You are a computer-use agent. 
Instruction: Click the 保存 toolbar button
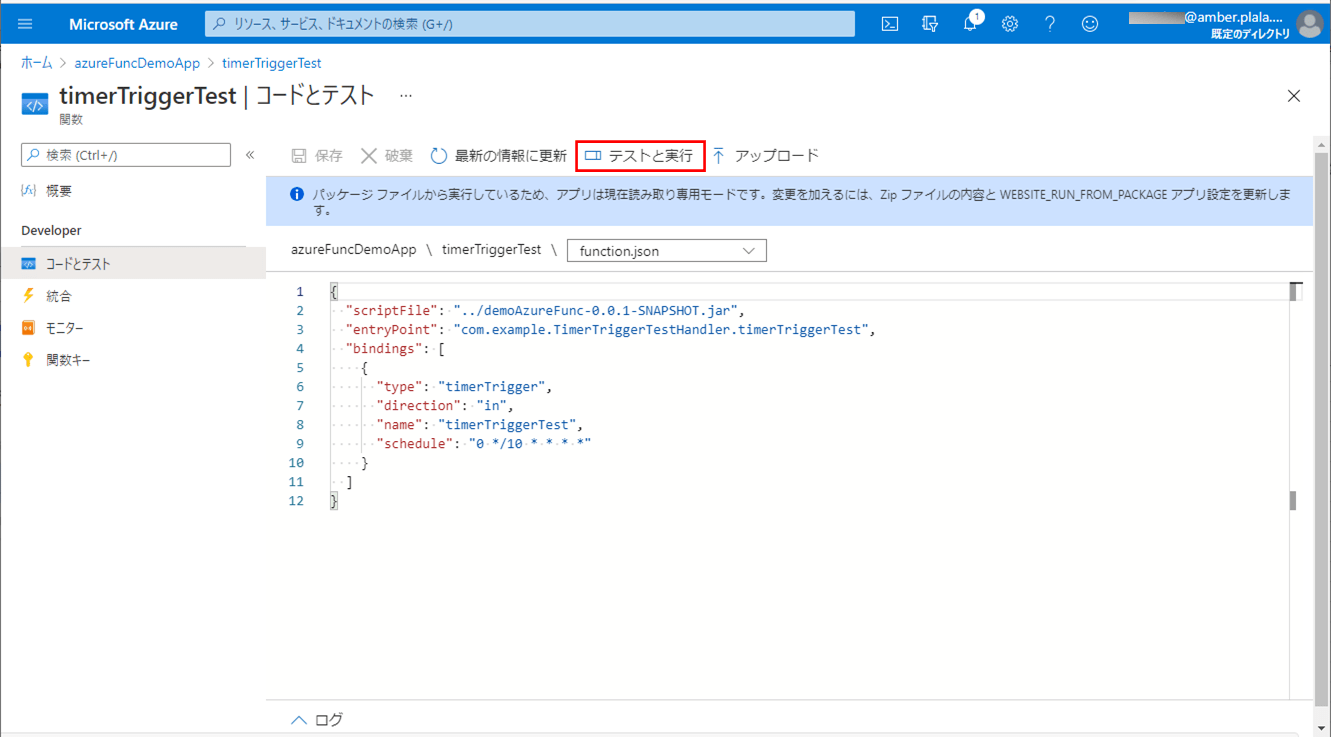pyautogui.click(x=317, y=156)
